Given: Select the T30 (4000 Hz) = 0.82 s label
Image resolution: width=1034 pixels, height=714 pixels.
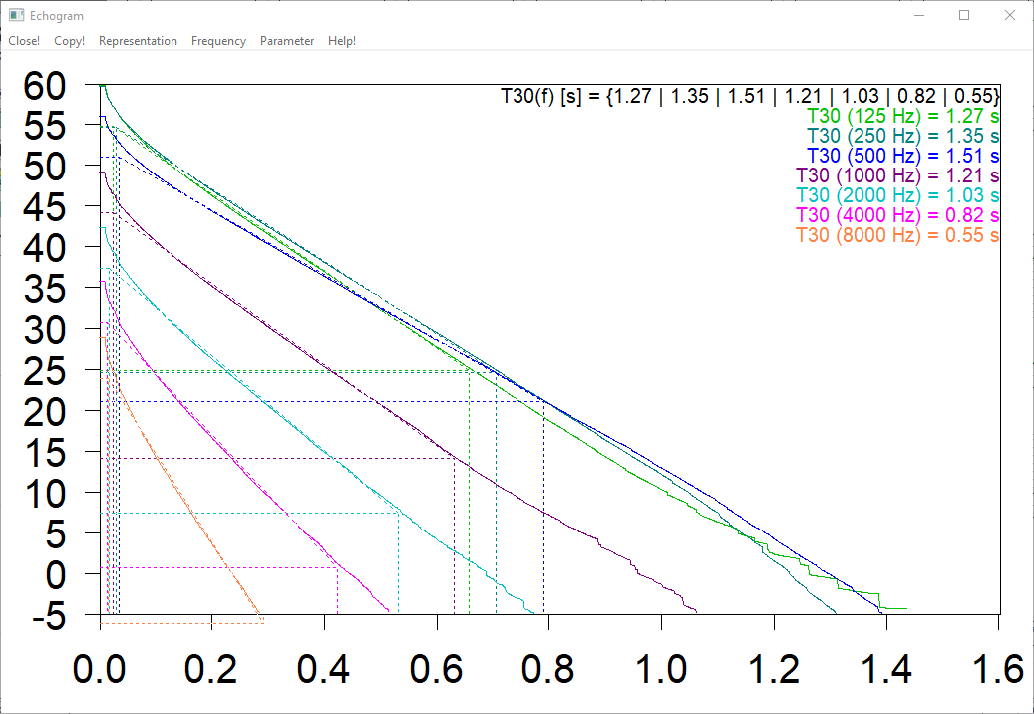Looking at the screenshot, I should pos(897,216).
